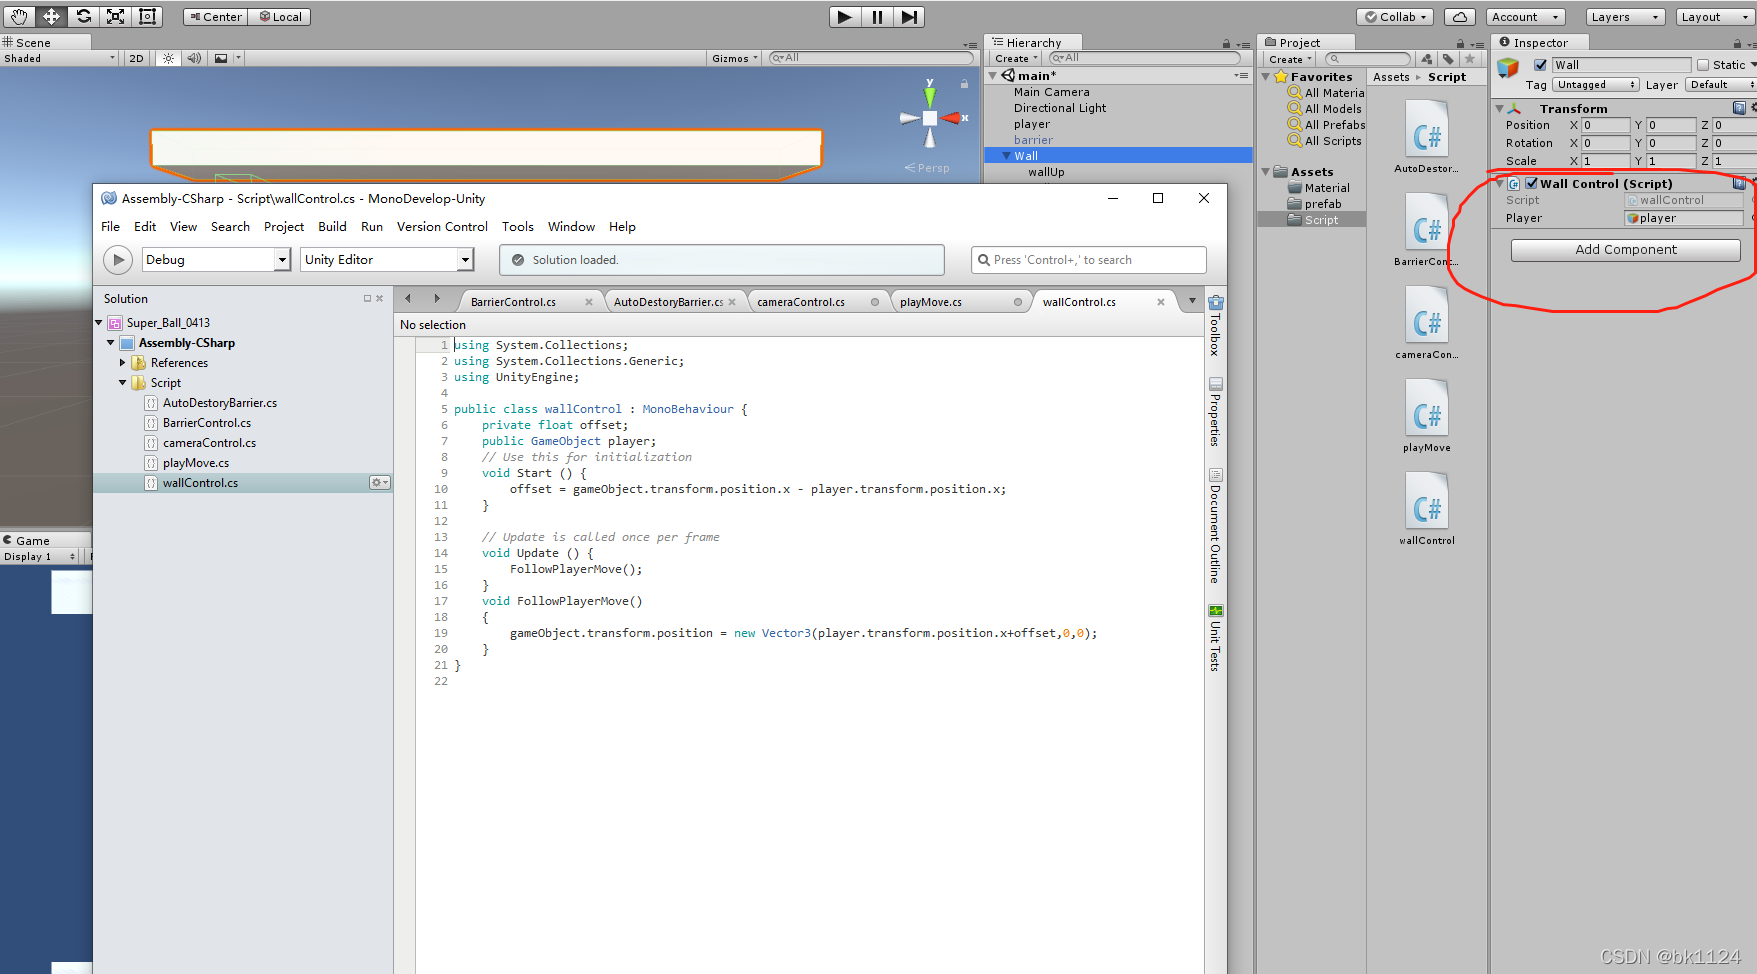The height and width of the screenshot is (974, 1757).
Task: Toggle Wall object active checkbox
Action: [1540, 65]
